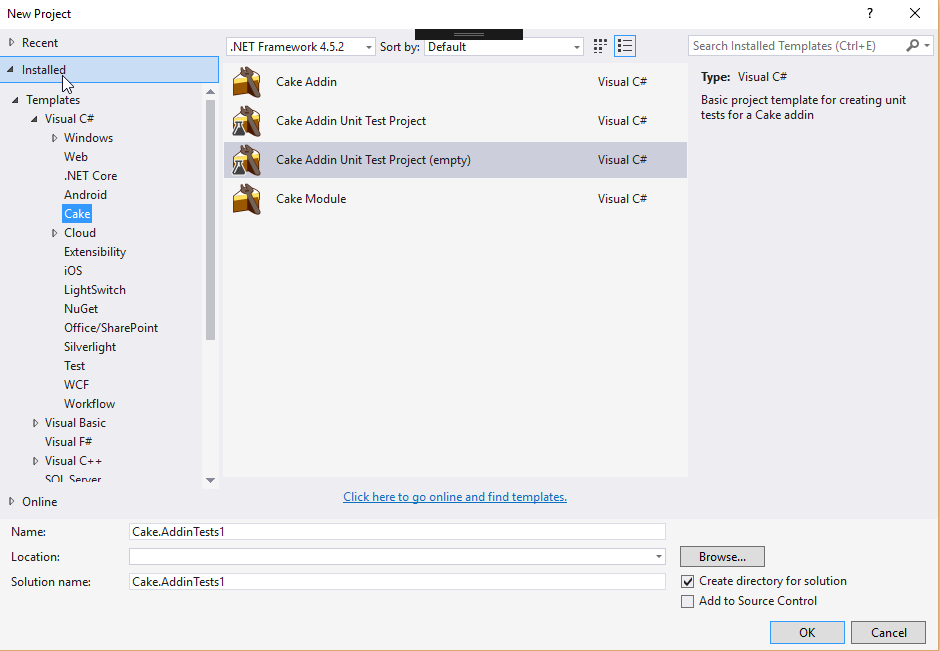Click the Cake Addin template icon

coord(246,82)
